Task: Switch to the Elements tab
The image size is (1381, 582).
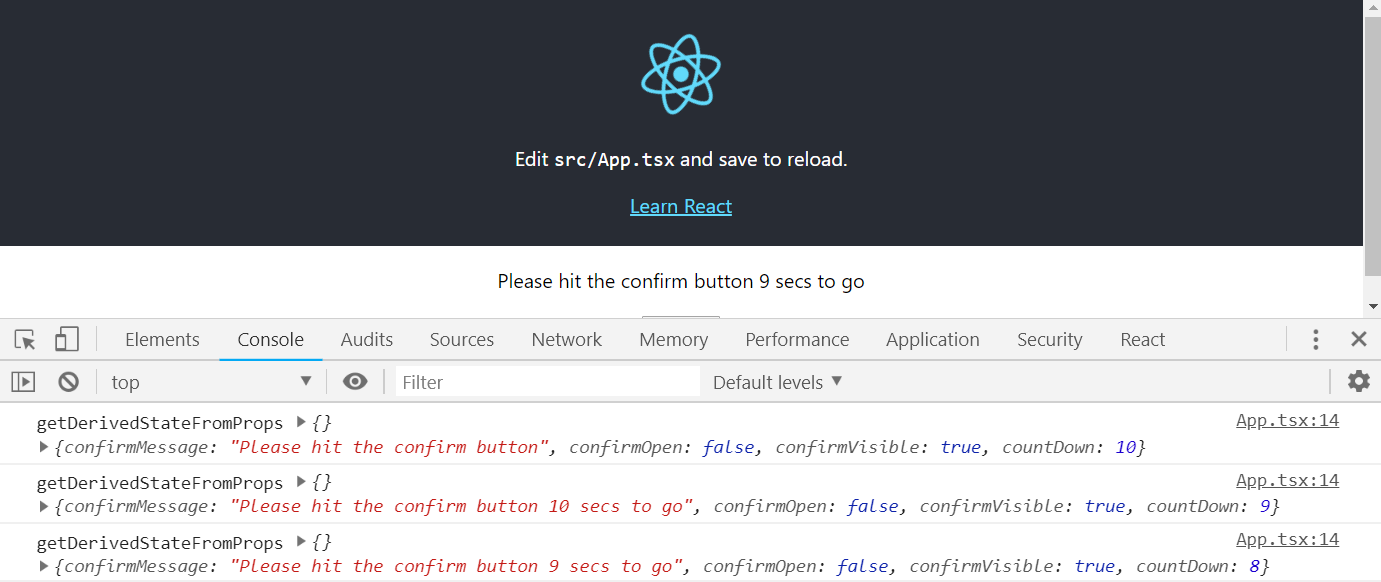Action: pos(162,340)
